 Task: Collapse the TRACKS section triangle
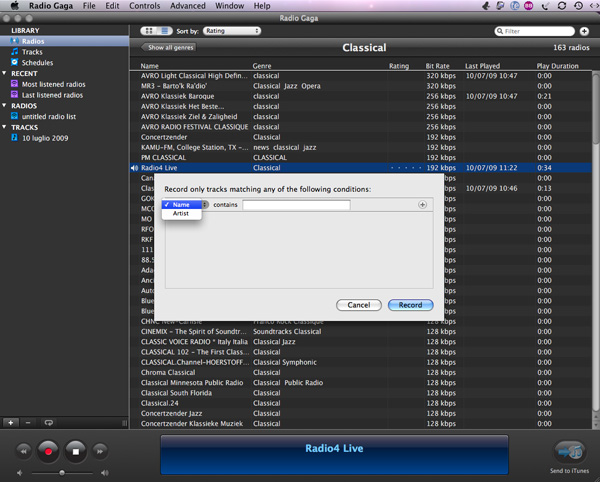tap(4, 127)
